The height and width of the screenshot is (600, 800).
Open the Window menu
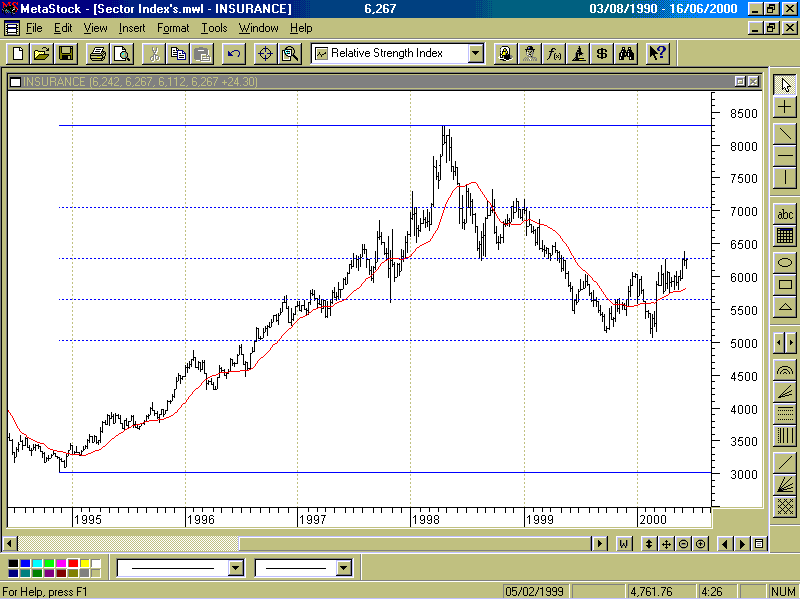[x=259, y=28]
